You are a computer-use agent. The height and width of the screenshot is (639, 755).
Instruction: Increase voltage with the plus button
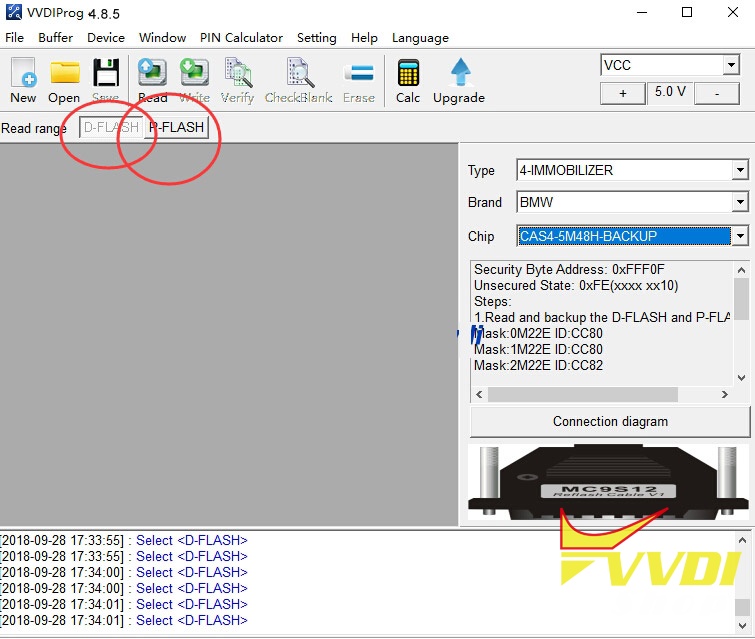tap(623, 93)
